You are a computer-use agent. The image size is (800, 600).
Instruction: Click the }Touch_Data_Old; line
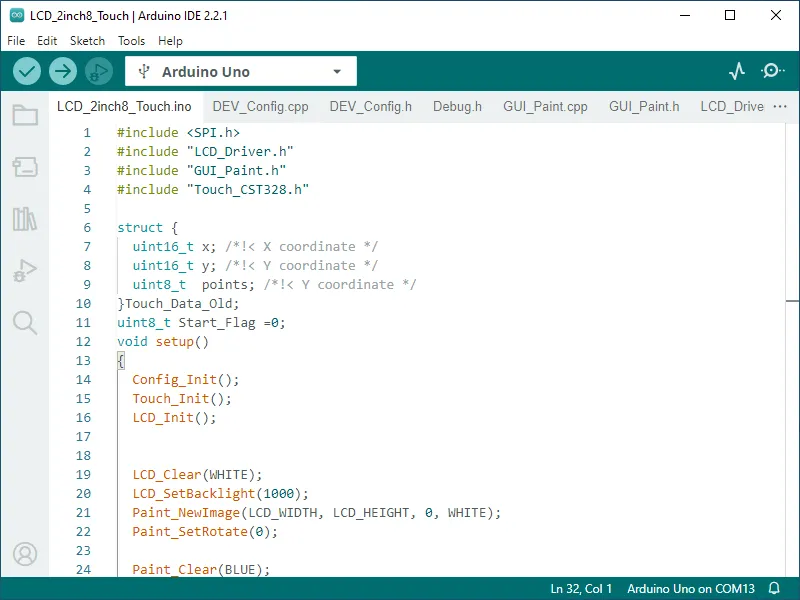pos(178,304)
